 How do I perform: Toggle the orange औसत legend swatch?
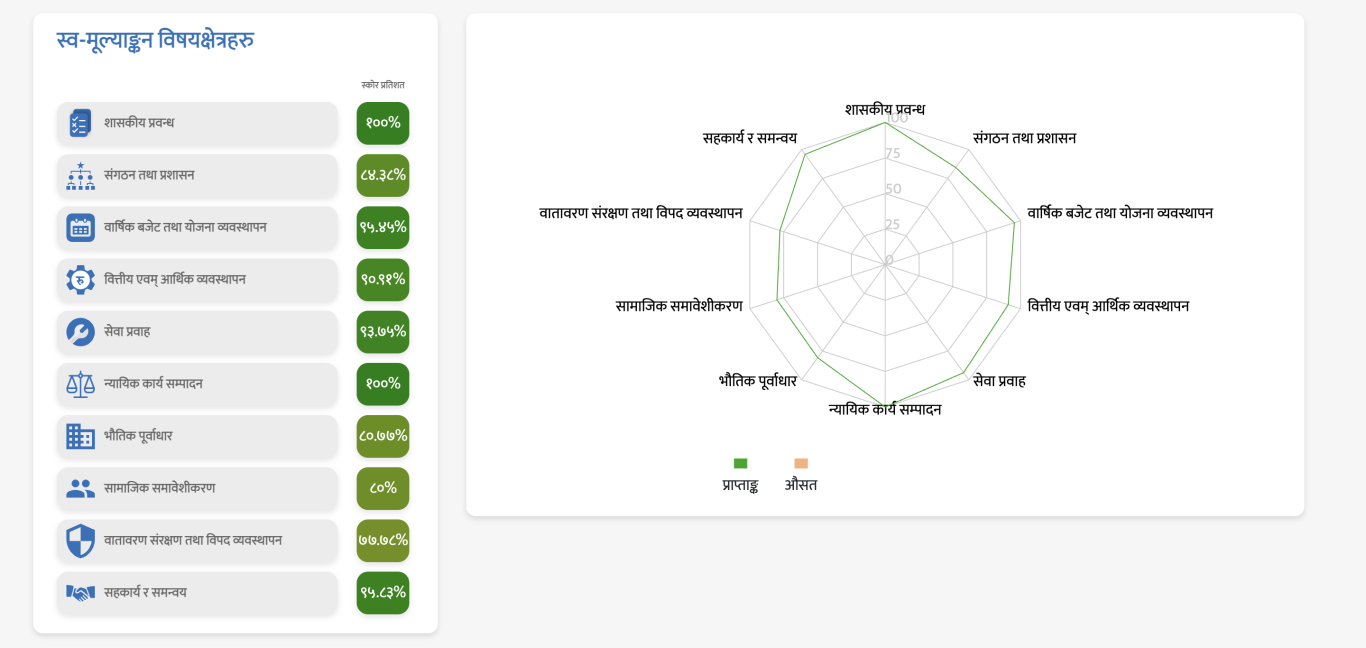(x=801, y=463)
